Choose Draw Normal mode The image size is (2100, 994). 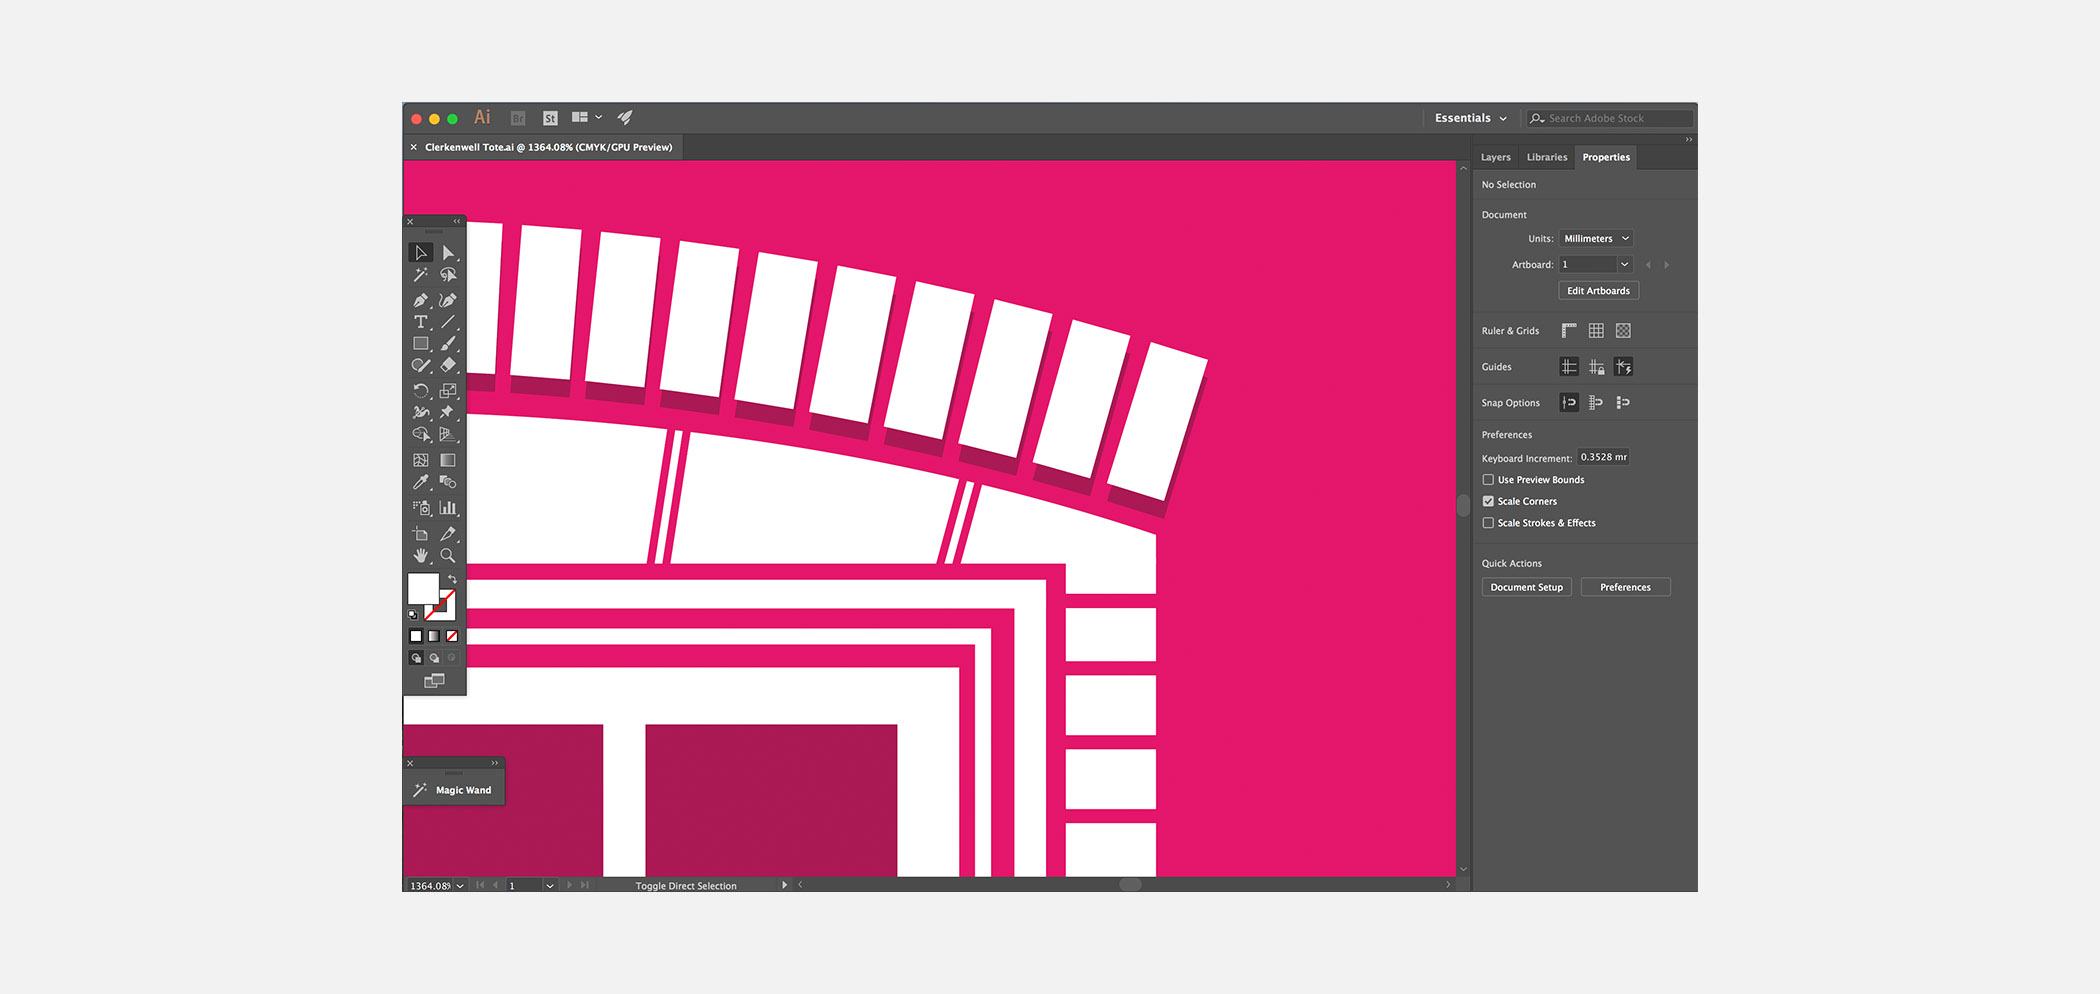(x=416, y=658)
